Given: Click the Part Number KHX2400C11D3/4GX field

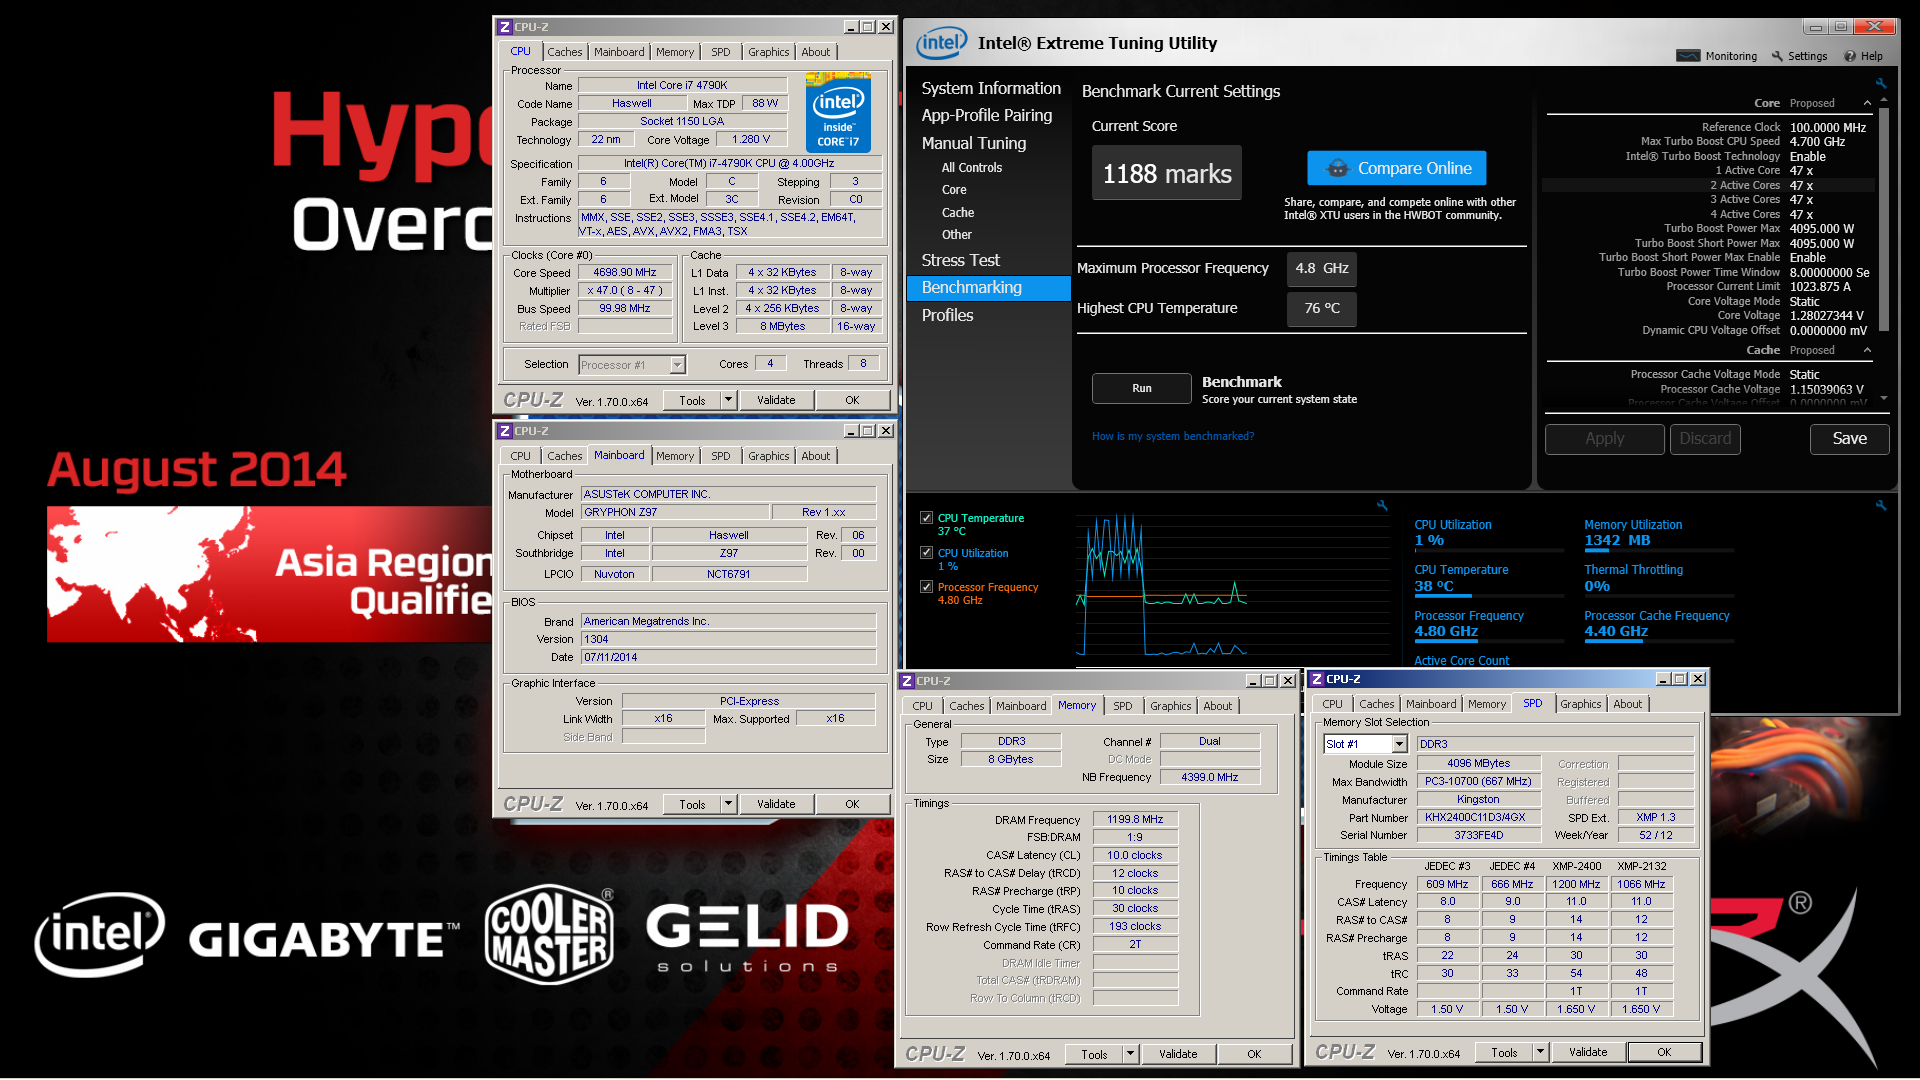Looking at the screenshot, I should (x=1478, y=817).
